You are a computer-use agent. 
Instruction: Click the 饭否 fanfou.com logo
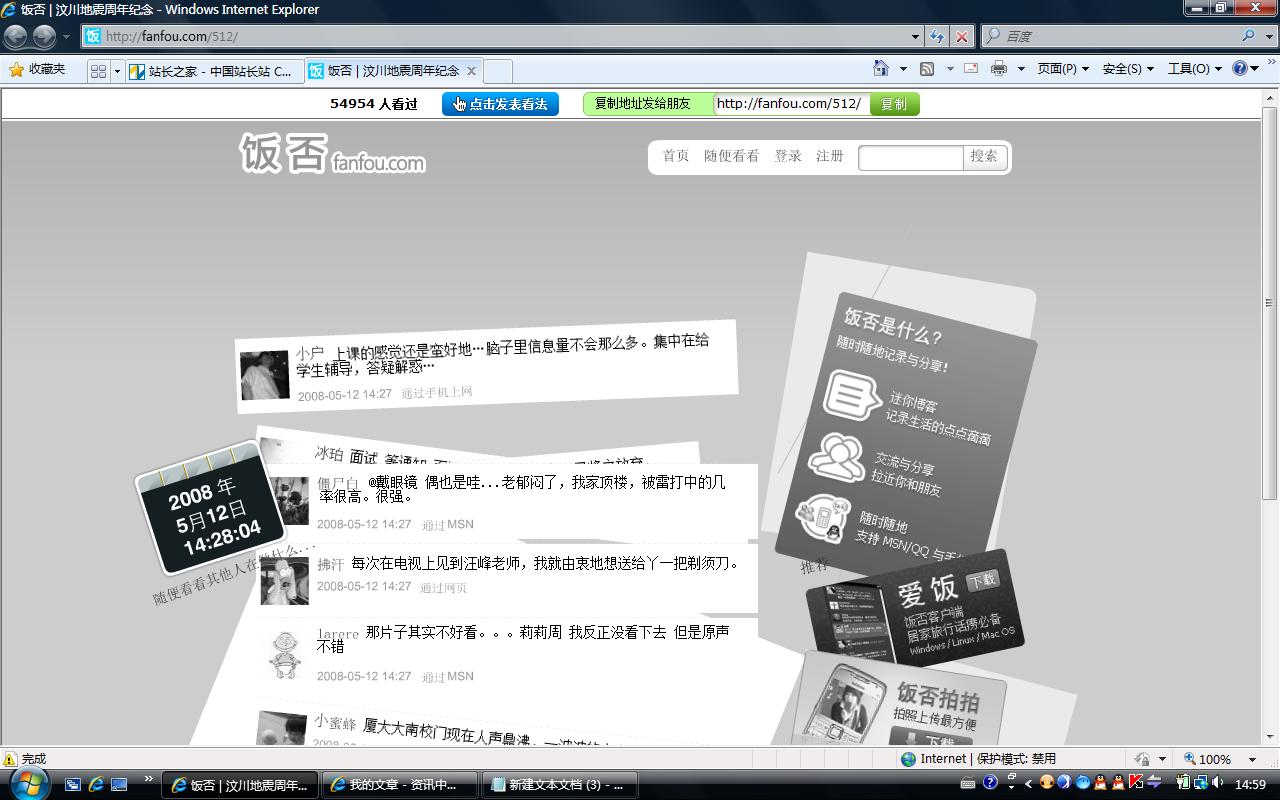332,153
